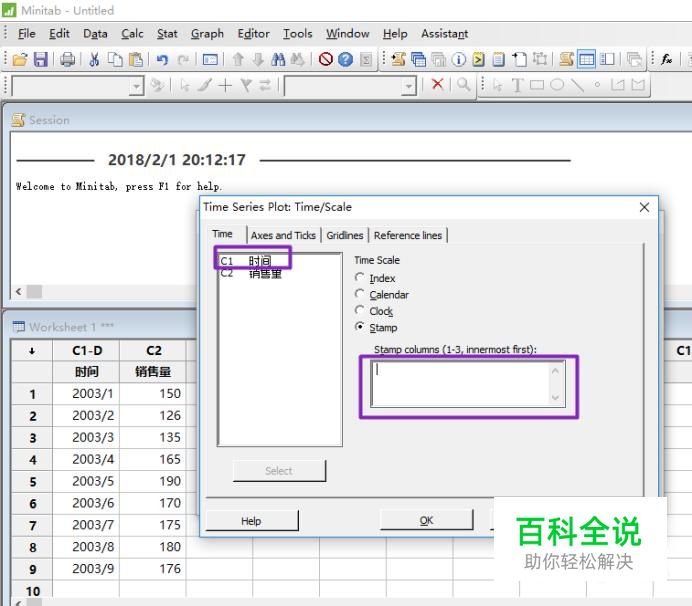The height and width of the screenshot is (606, 692).
Task: Click the crosshair icon in graph toolbar
Action: [x=225, y=85]
